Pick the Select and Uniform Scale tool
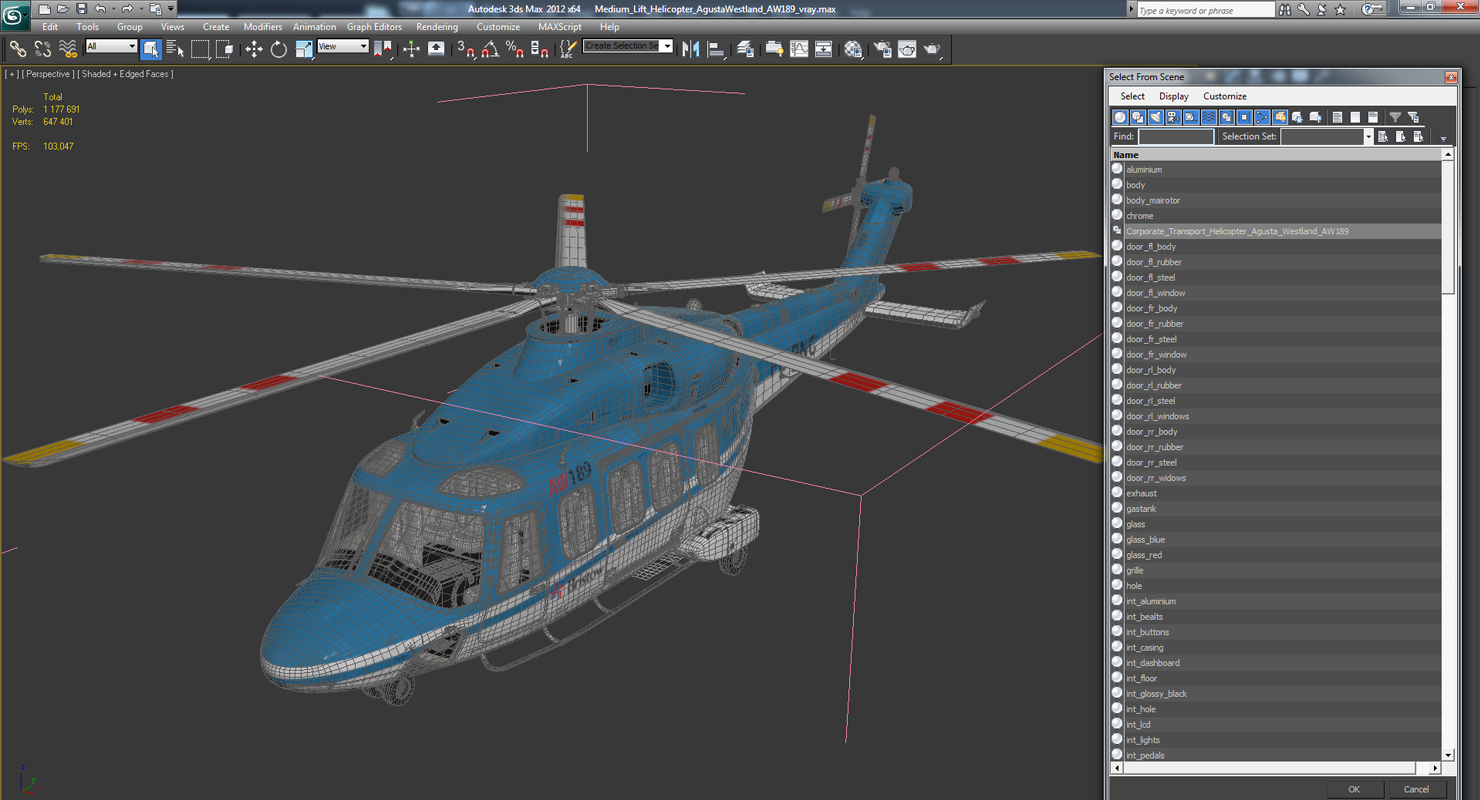Image resolution: width=1480 pixels, height=800 pixels. coord(303,48)
